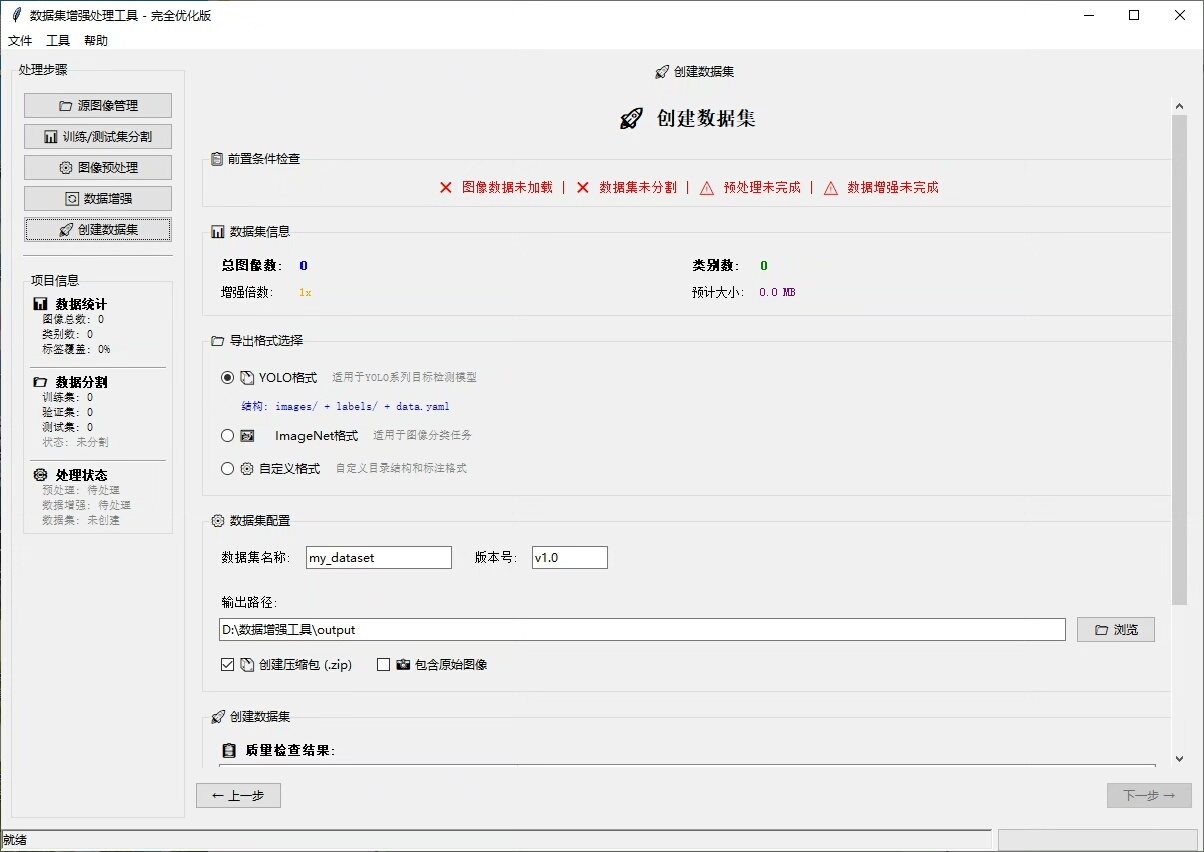Screen dimensions: 1204x852
Task: Click the ← 上一步 button
Action: 238,796
